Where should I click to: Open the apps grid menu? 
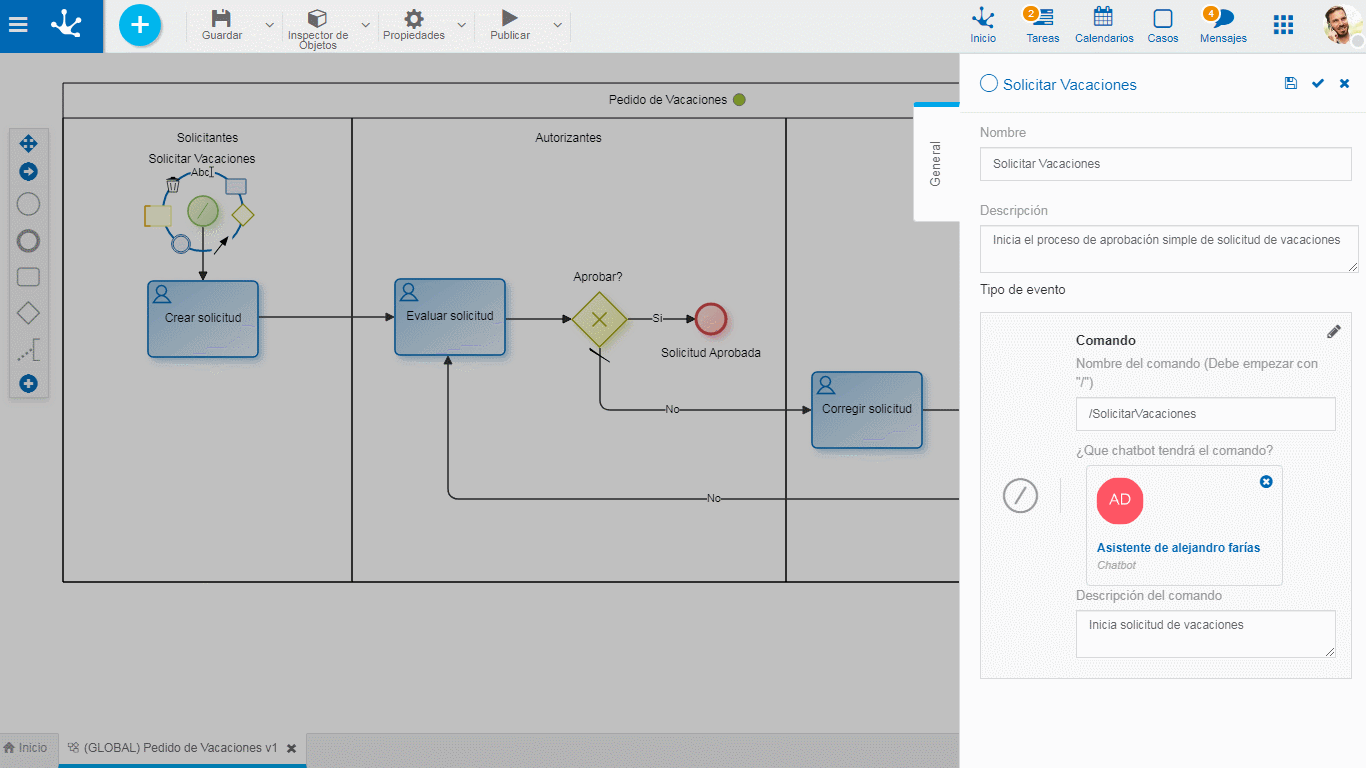coord(1283,25)
